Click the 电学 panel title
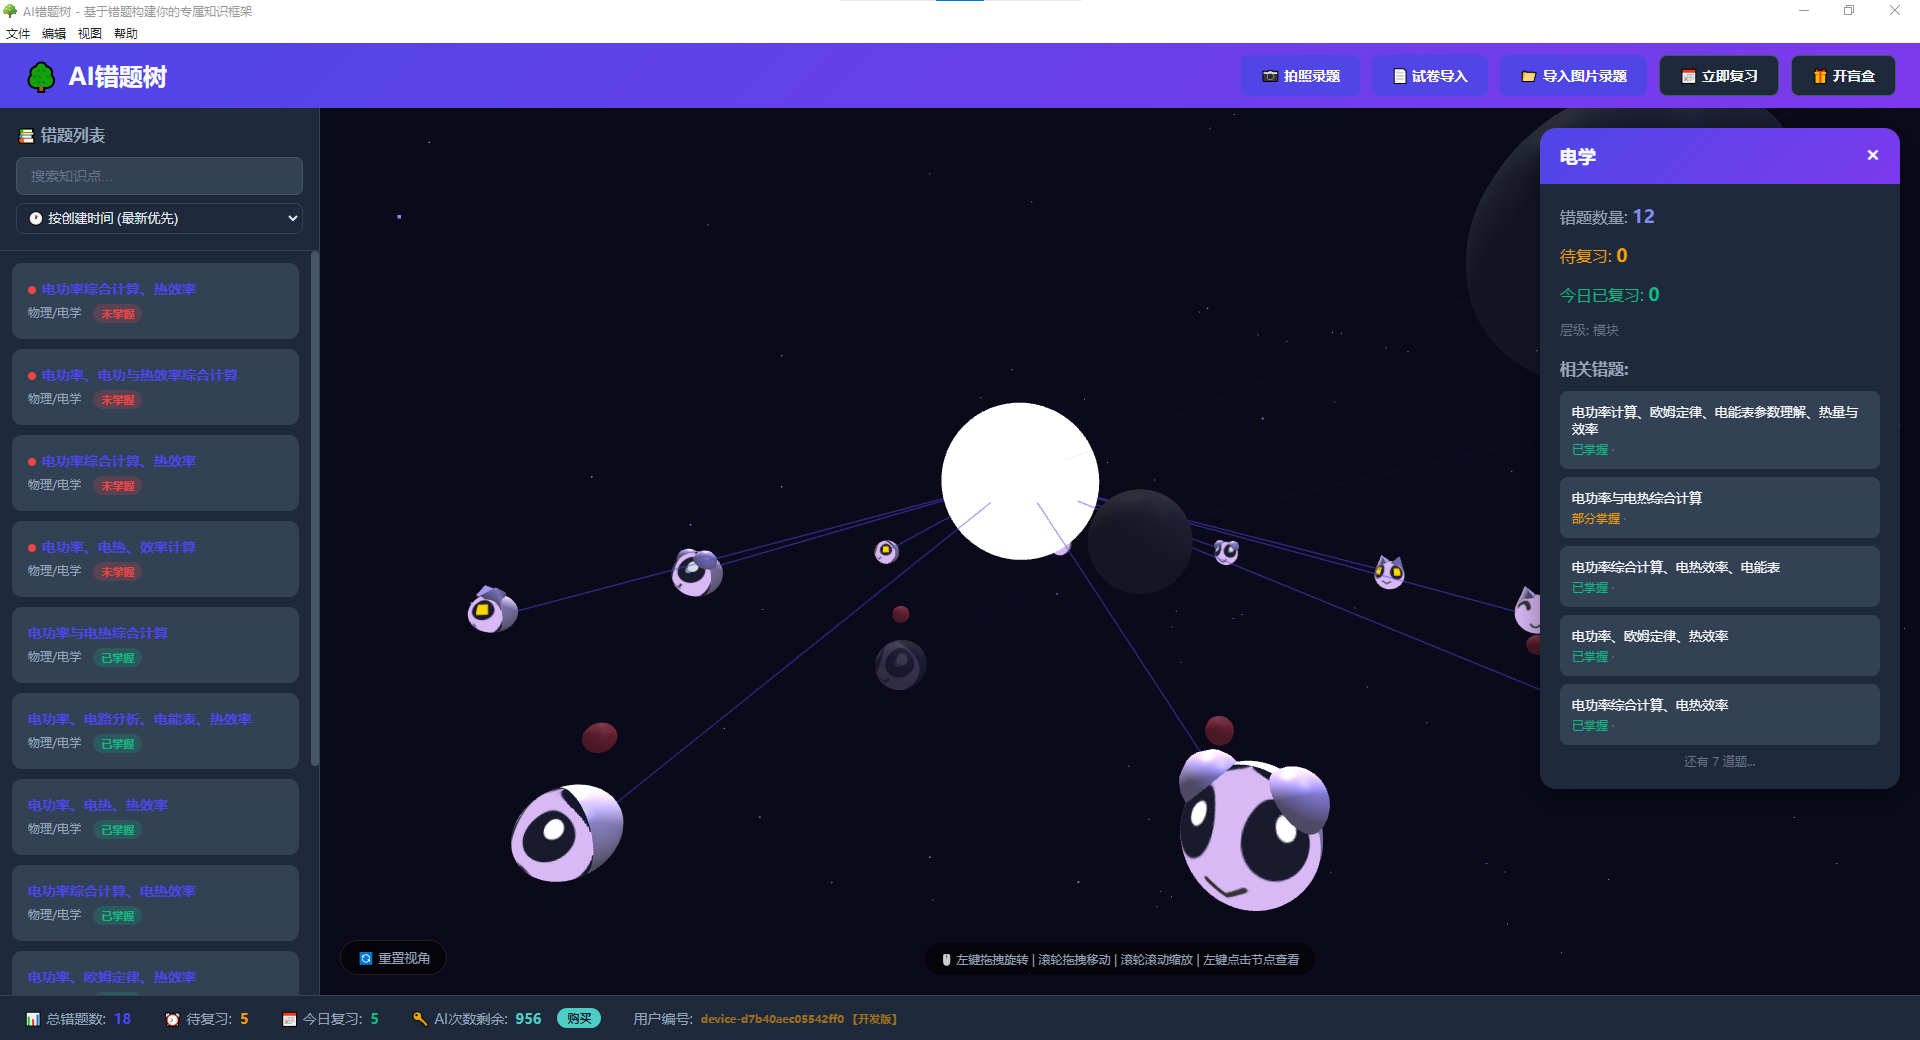The height and width of the screenshot is (1040, 1920). tap(1578, 156)
